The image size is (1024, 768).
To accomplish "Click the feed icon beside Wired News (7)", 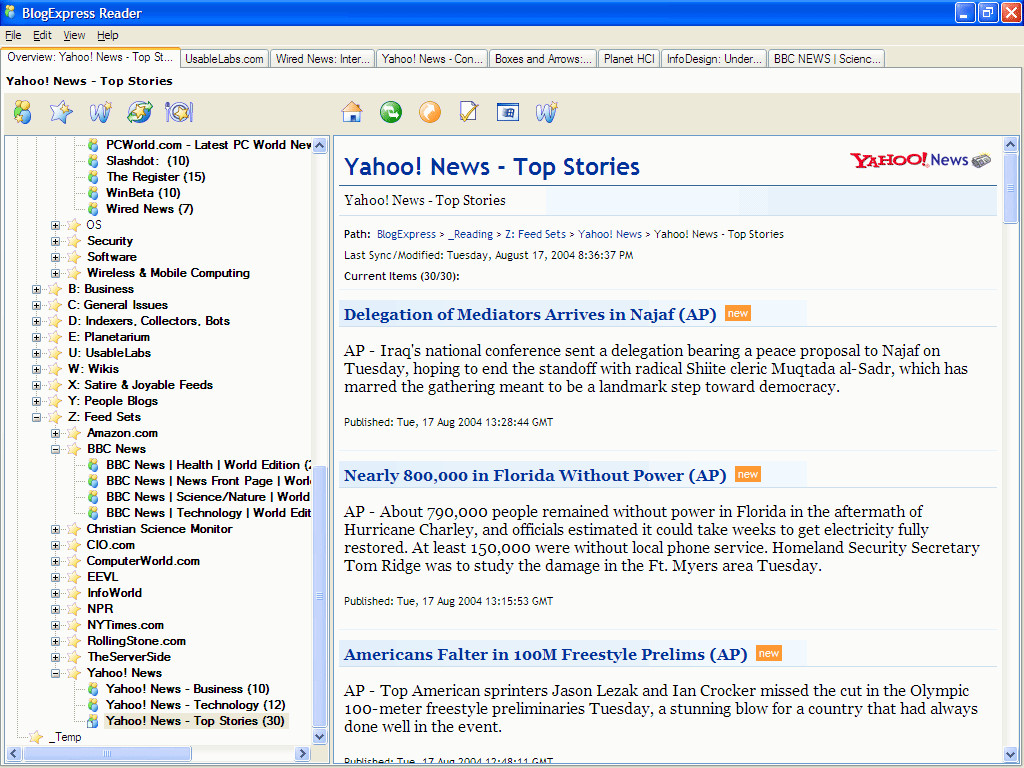I will (x=93, y=209).
